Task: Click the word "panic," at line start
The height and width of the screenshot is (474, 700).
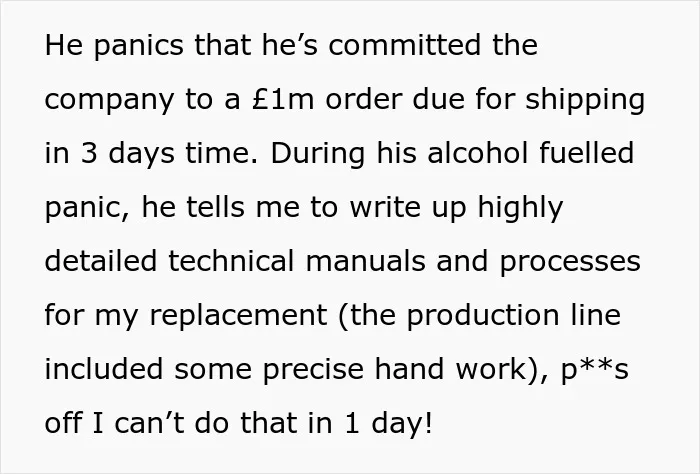Action: (88, 209)
